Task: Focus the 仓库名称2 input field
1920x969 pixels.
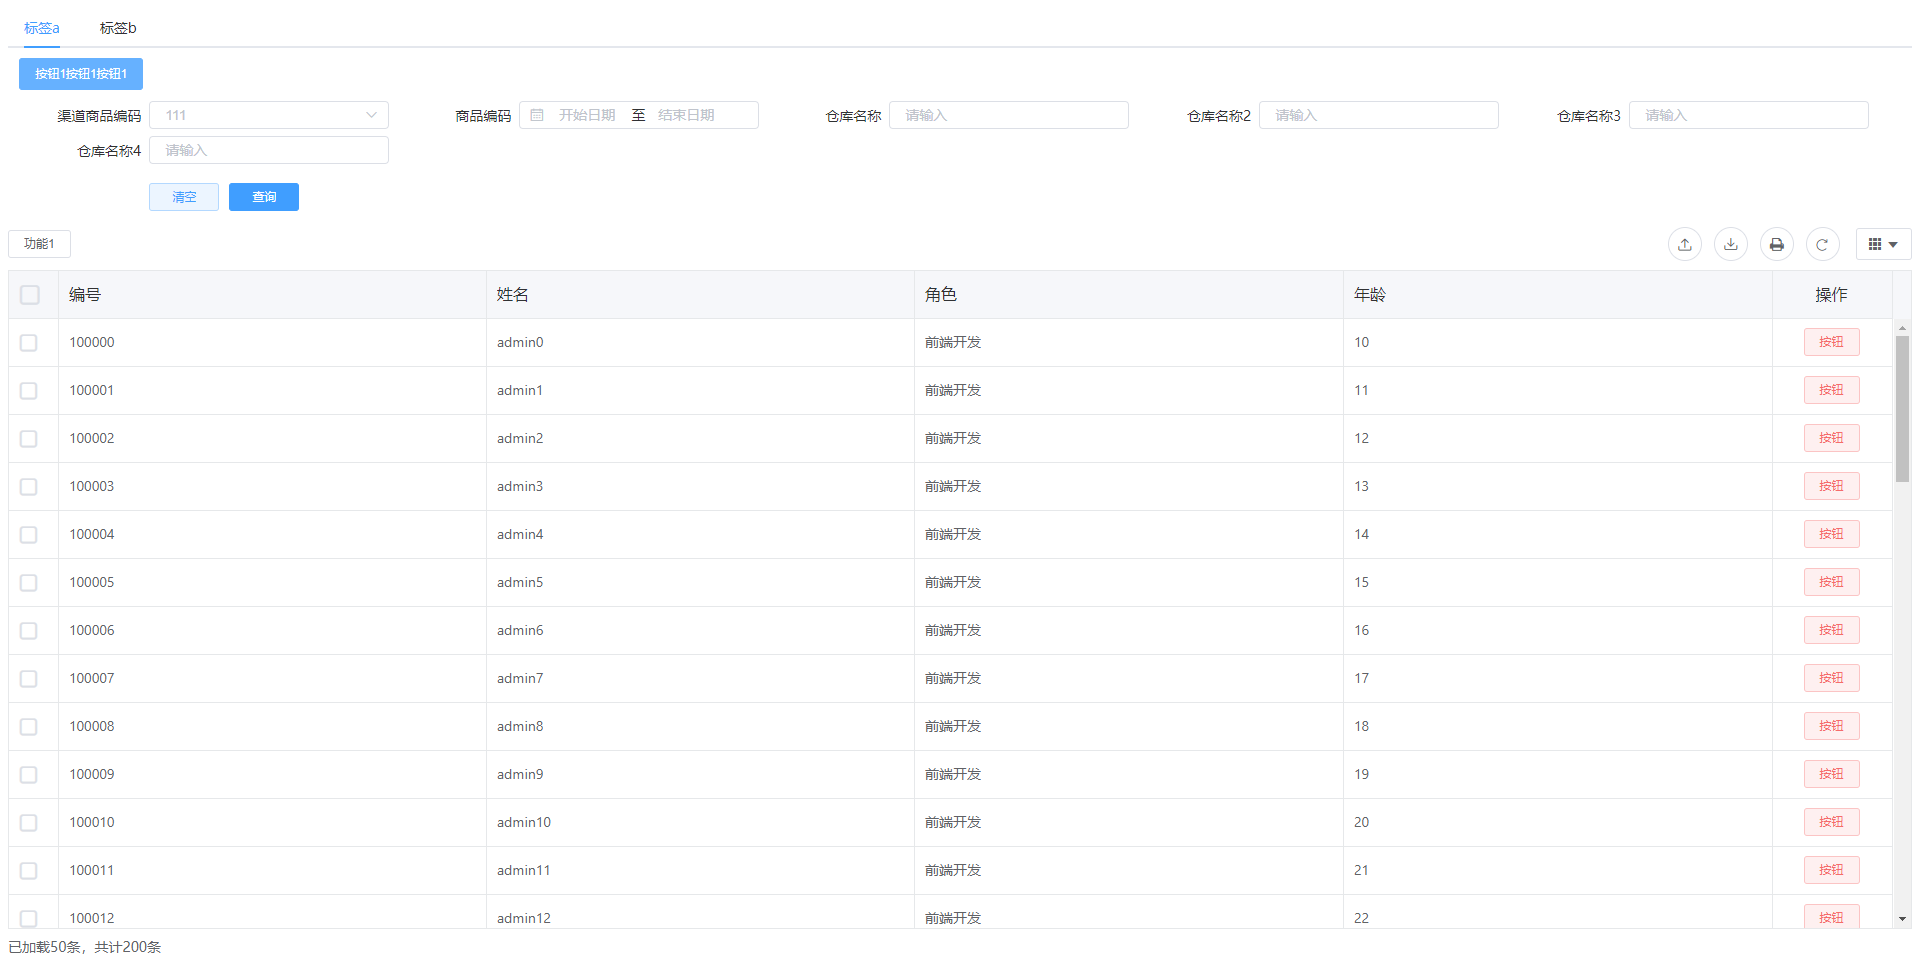Action: [1379, 115]
